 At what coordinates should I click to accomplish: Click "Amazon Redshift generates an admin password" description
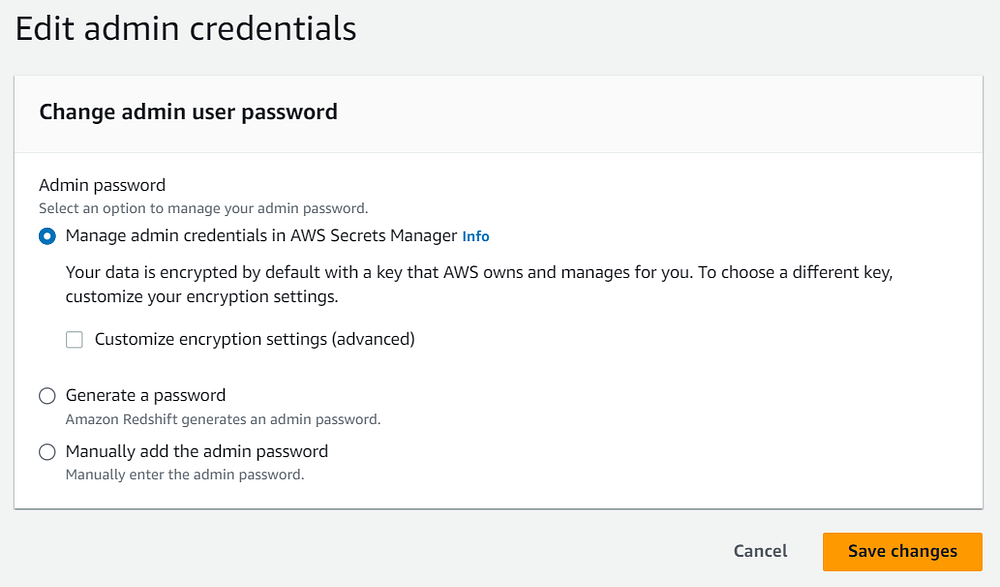coord(223,419)
